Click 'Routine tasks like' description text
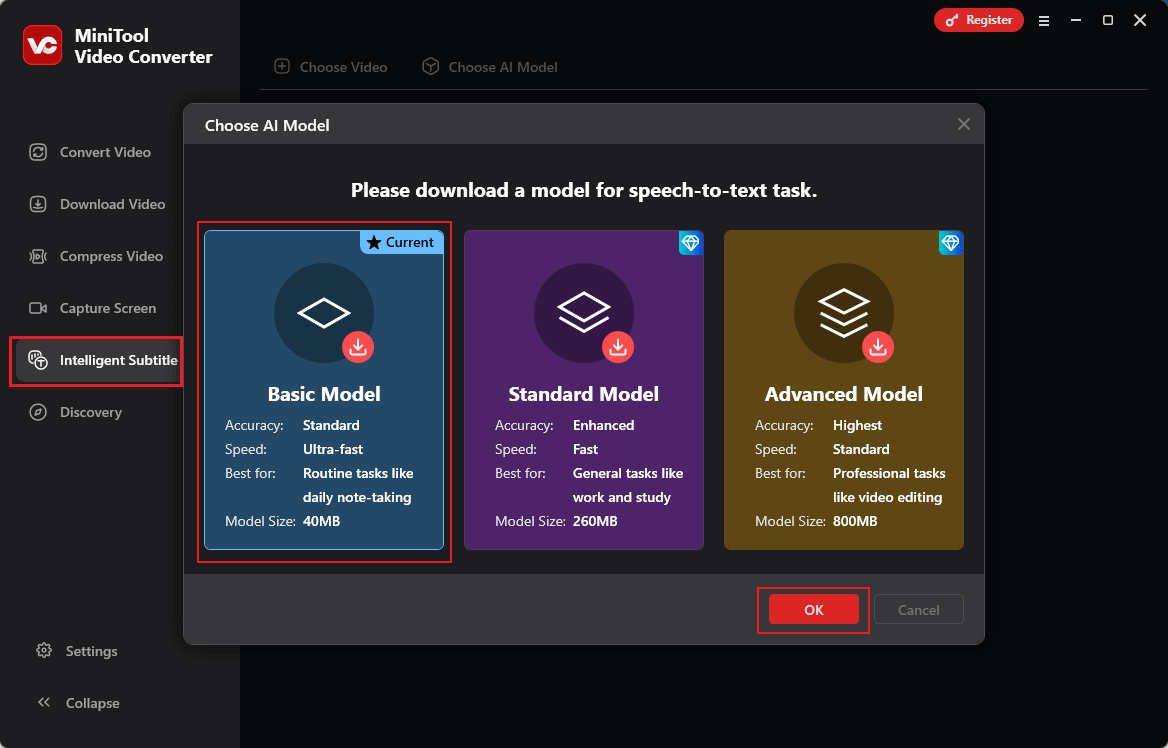This screenshot has width=1168, height=748. [358, 473]
